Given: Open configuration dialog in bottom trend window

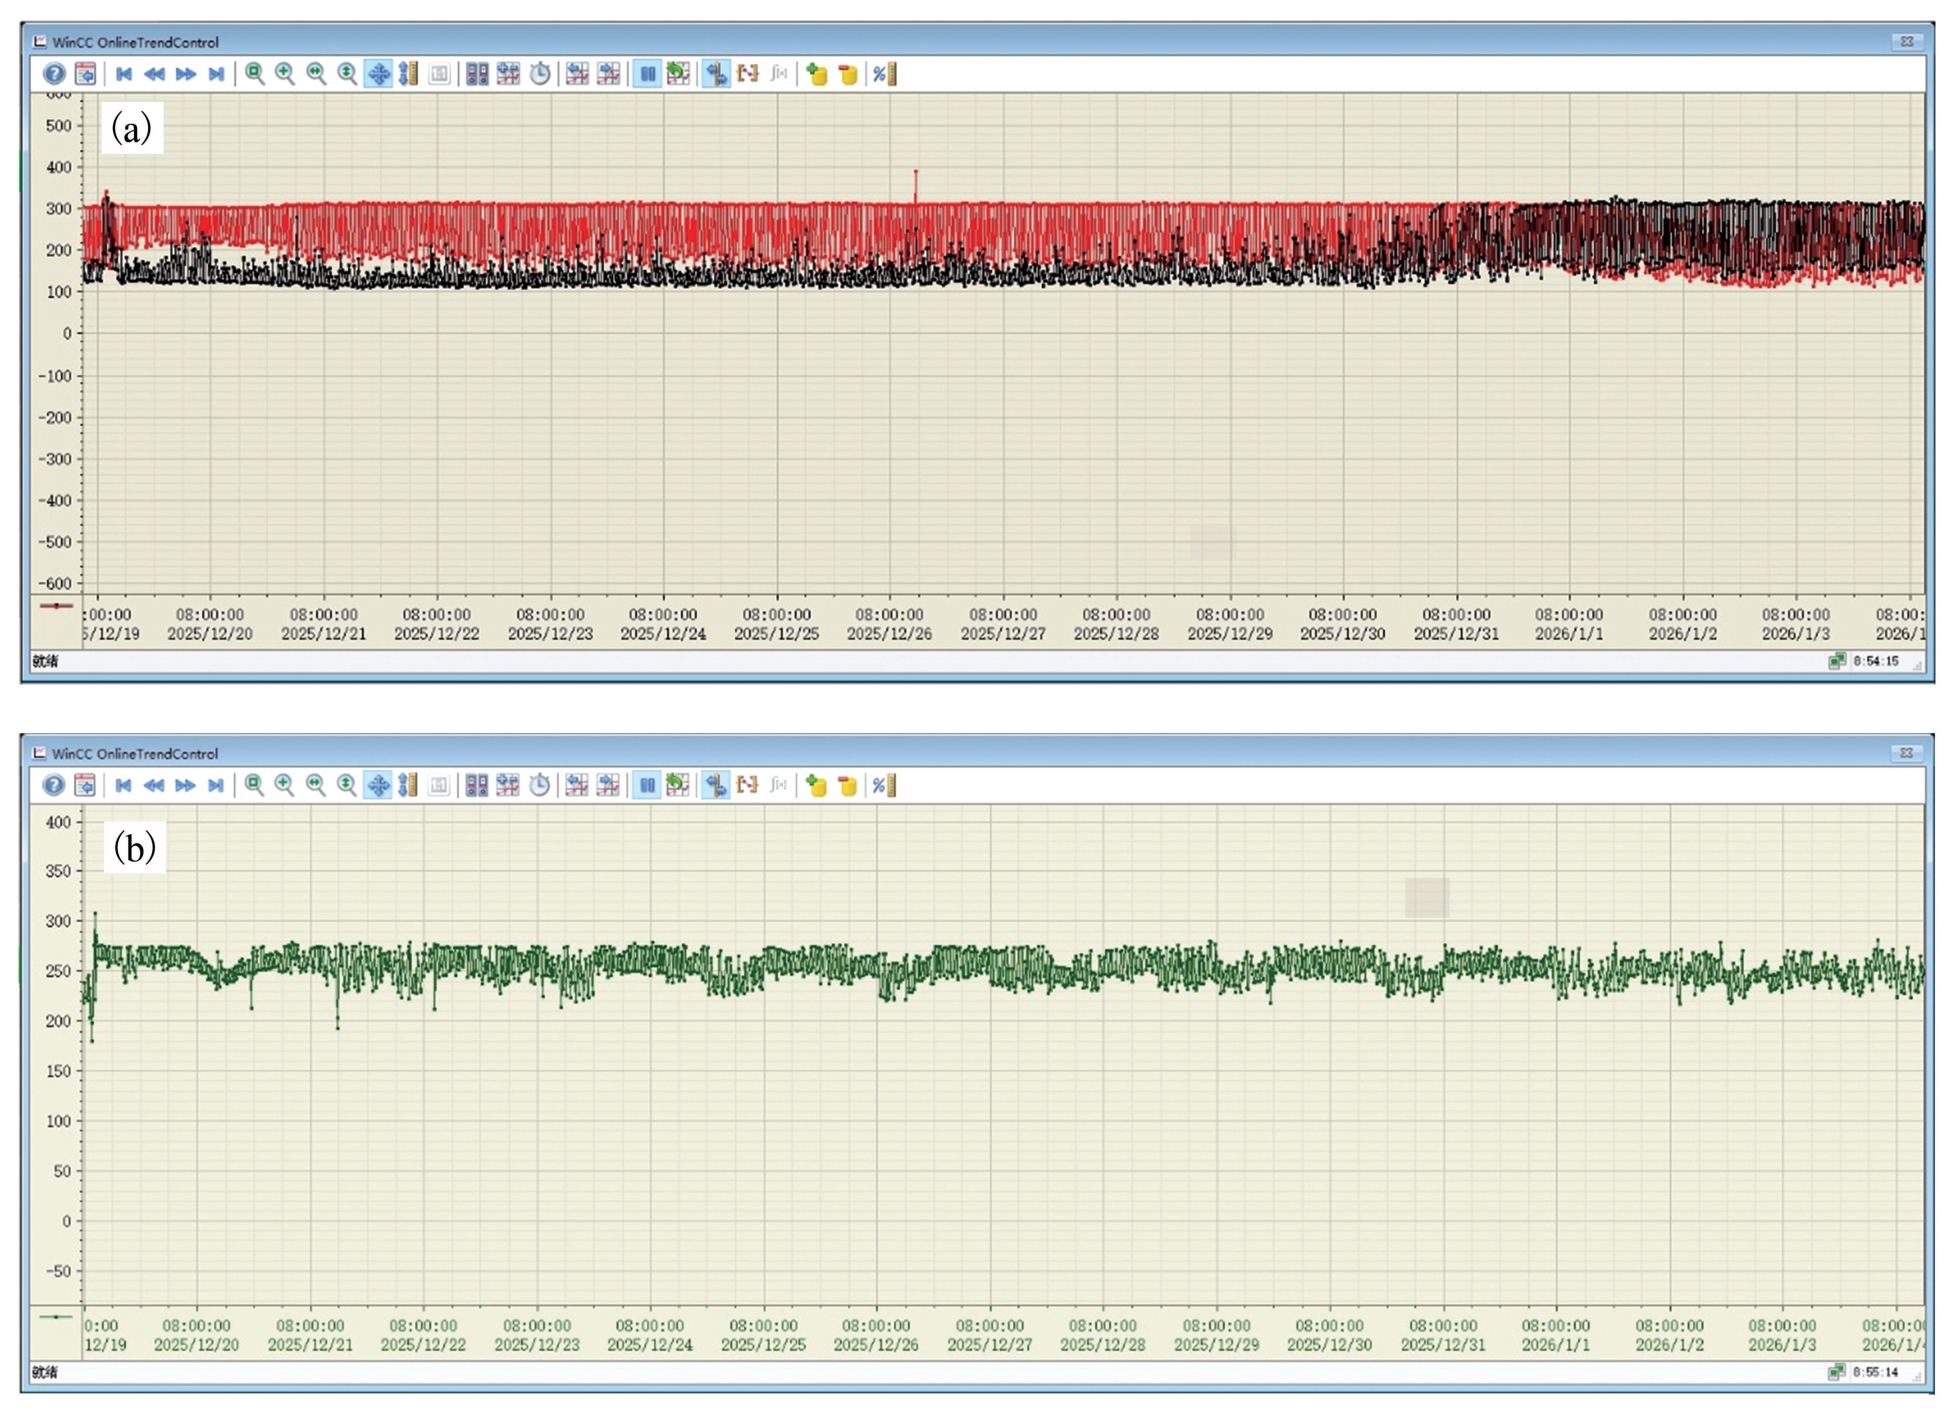Looking at the screenshot, I should [86, 785].
